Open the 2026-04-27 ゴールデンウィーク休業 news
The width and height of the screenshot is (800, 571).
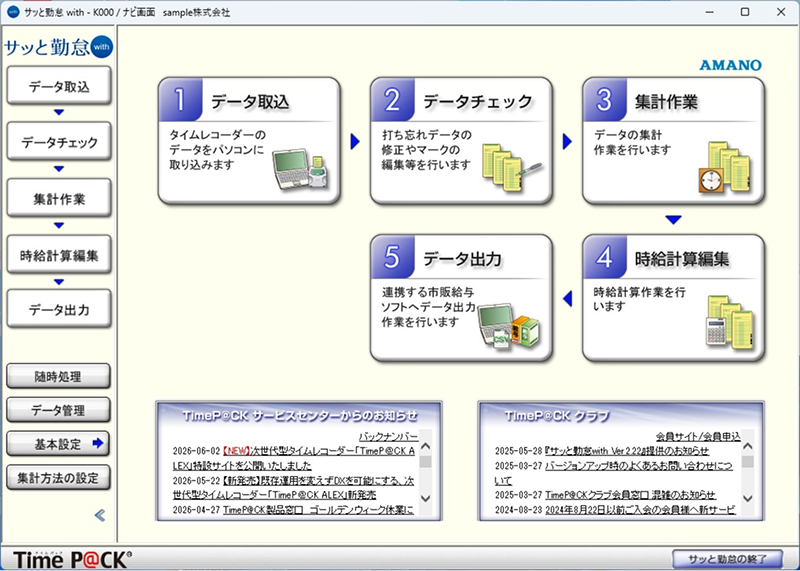[x=318, y=510]
